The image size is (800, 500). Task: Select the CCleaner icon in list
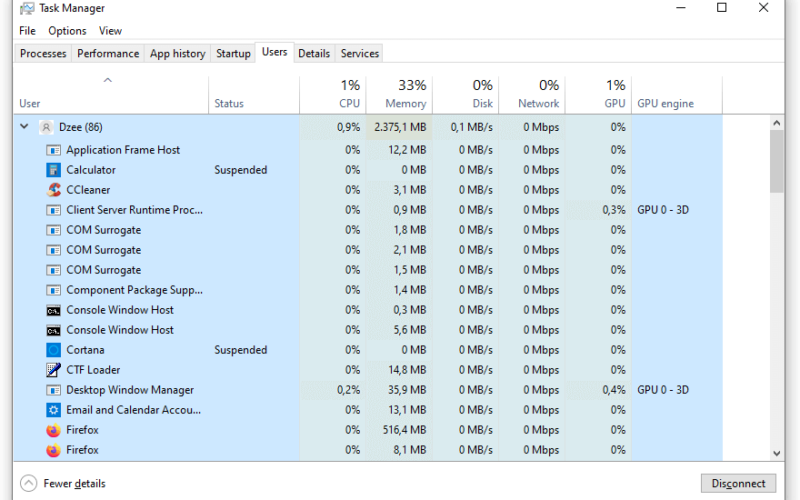point(53,190)
